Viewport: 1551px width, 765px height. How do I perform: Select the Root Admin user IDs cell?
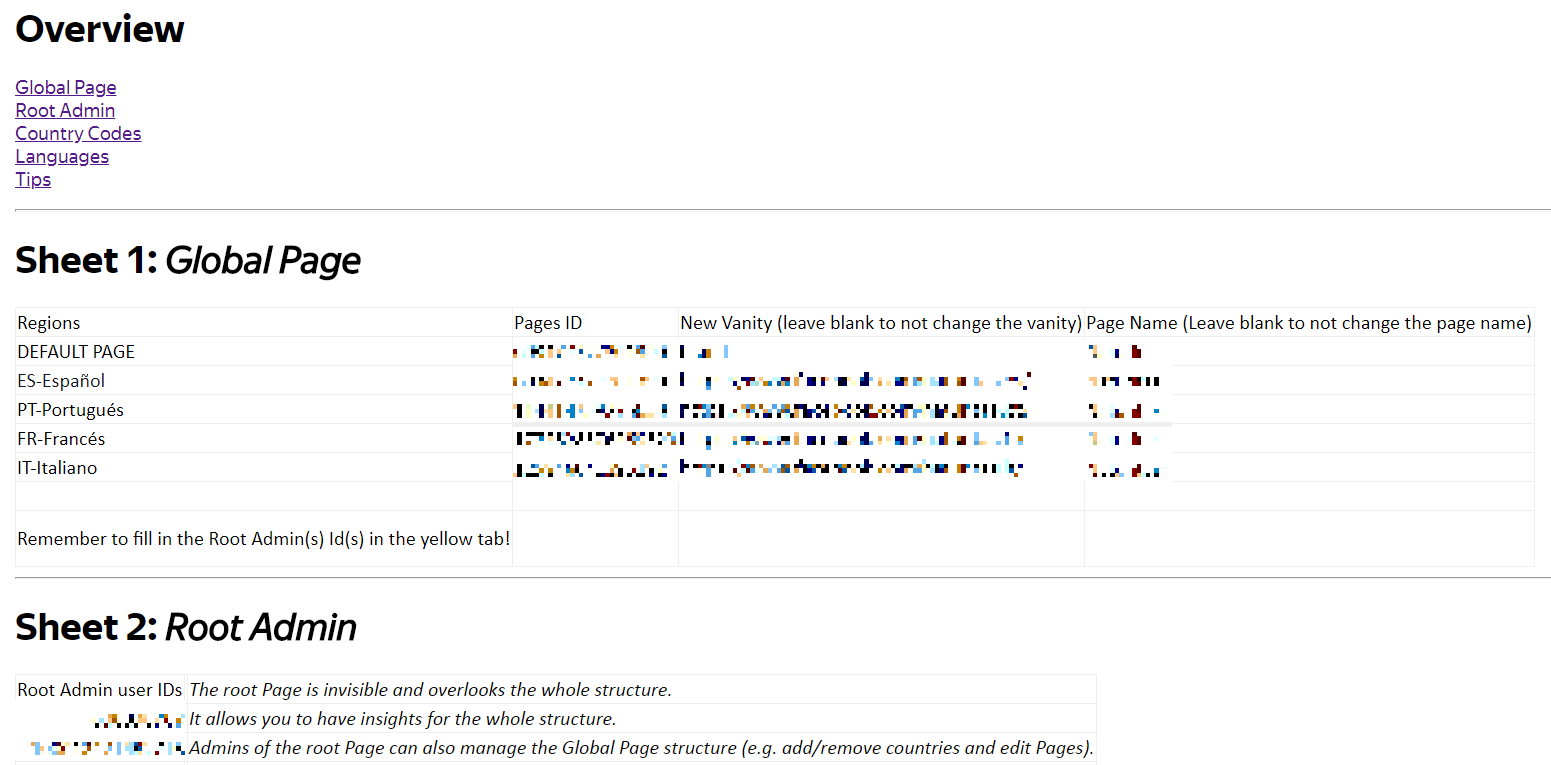click(x=100, y=690)
